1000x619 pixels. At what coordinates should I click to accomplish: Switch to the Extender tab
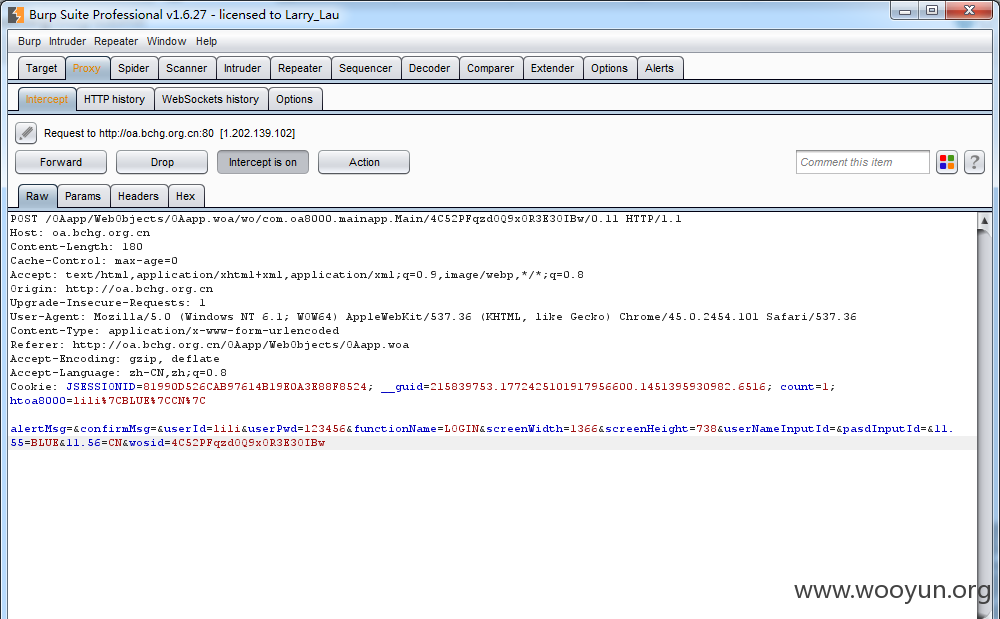pyautogui.click(x=552, y=68)
